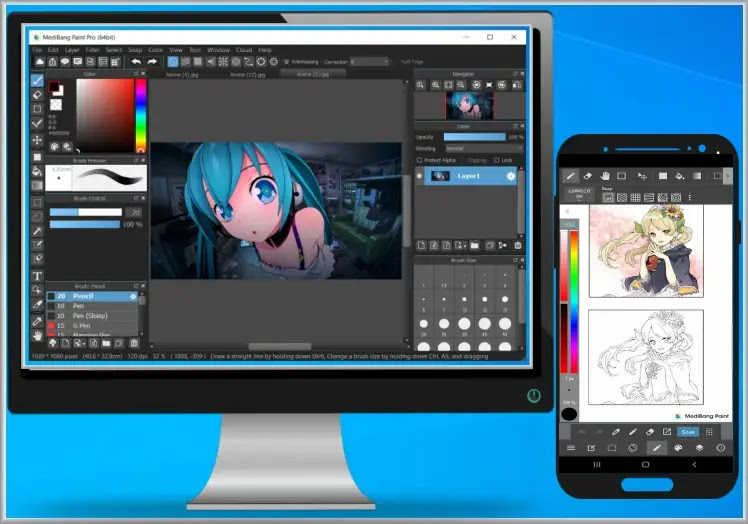The image size is (748, 524).
Task: Click the monitor power button
Action: click(x=534, y=395)
